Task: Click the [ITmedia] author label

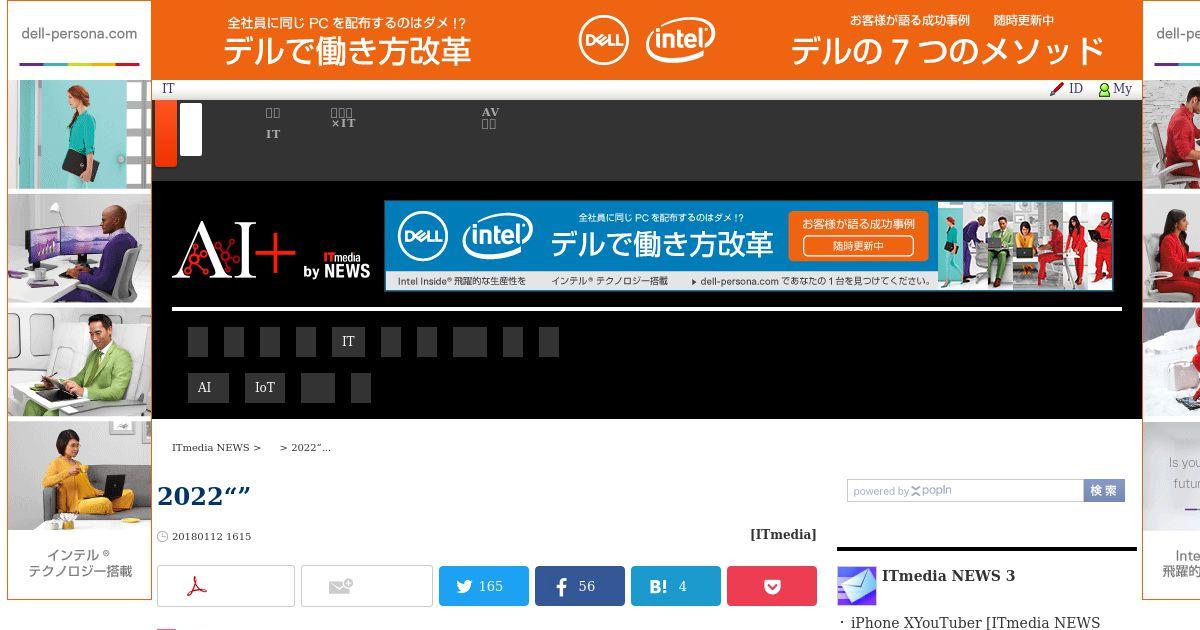Action: 783,535
